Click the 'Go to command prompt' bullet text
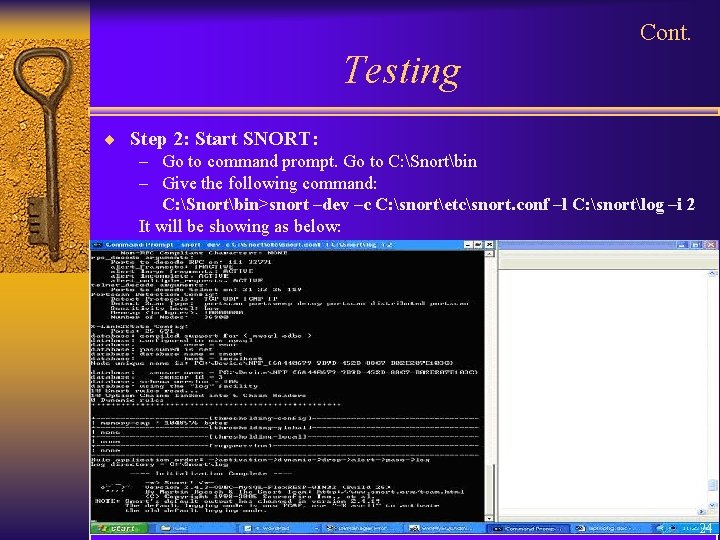720x540 pixels. 320,162
